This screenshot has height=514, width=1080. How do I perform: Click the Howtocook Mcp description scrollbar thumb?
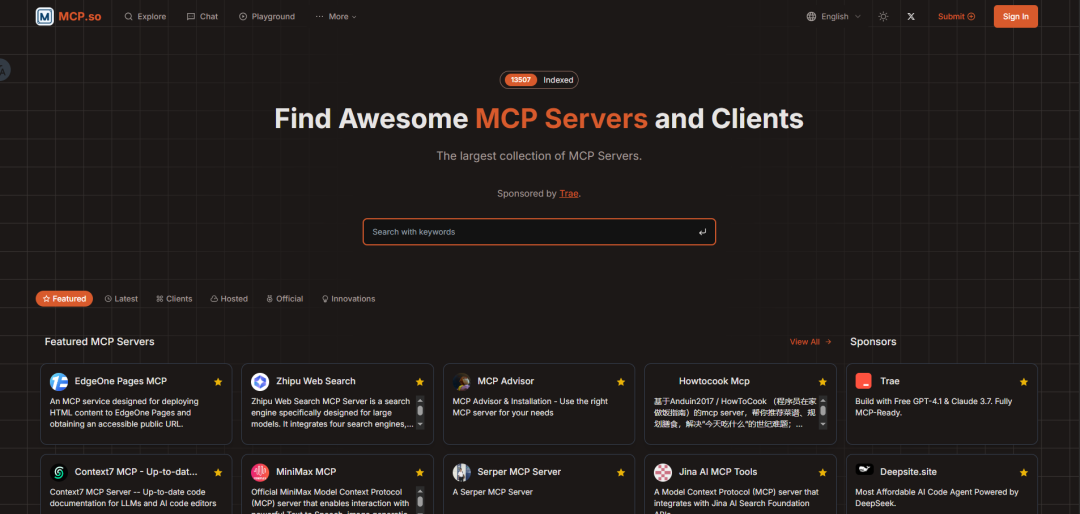822,411
